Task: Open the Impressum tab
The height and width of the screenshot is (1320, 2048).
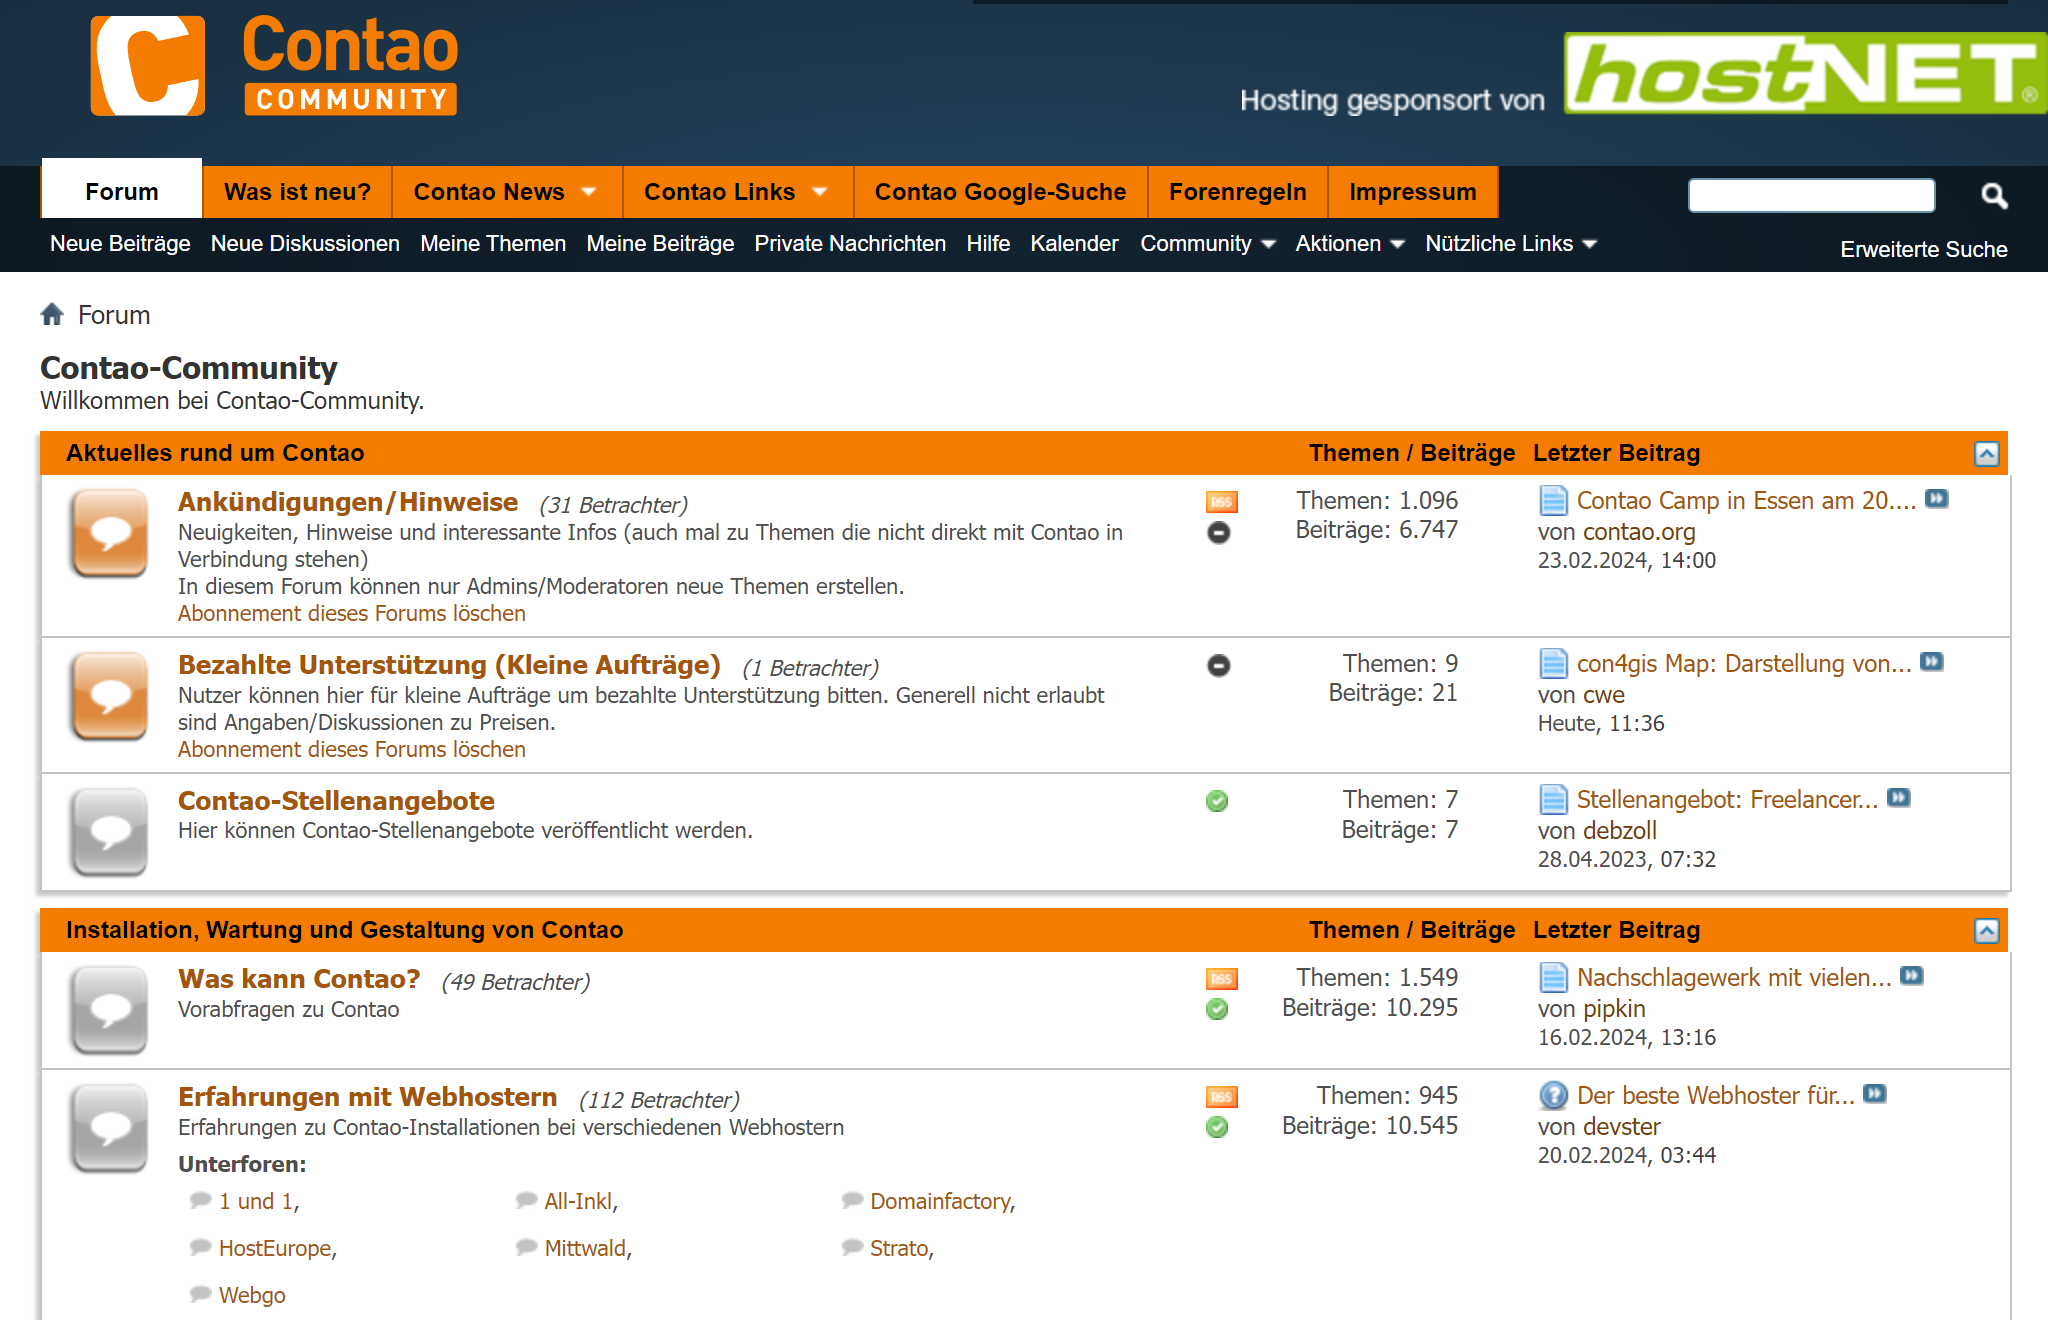Action: [1412, 192]
